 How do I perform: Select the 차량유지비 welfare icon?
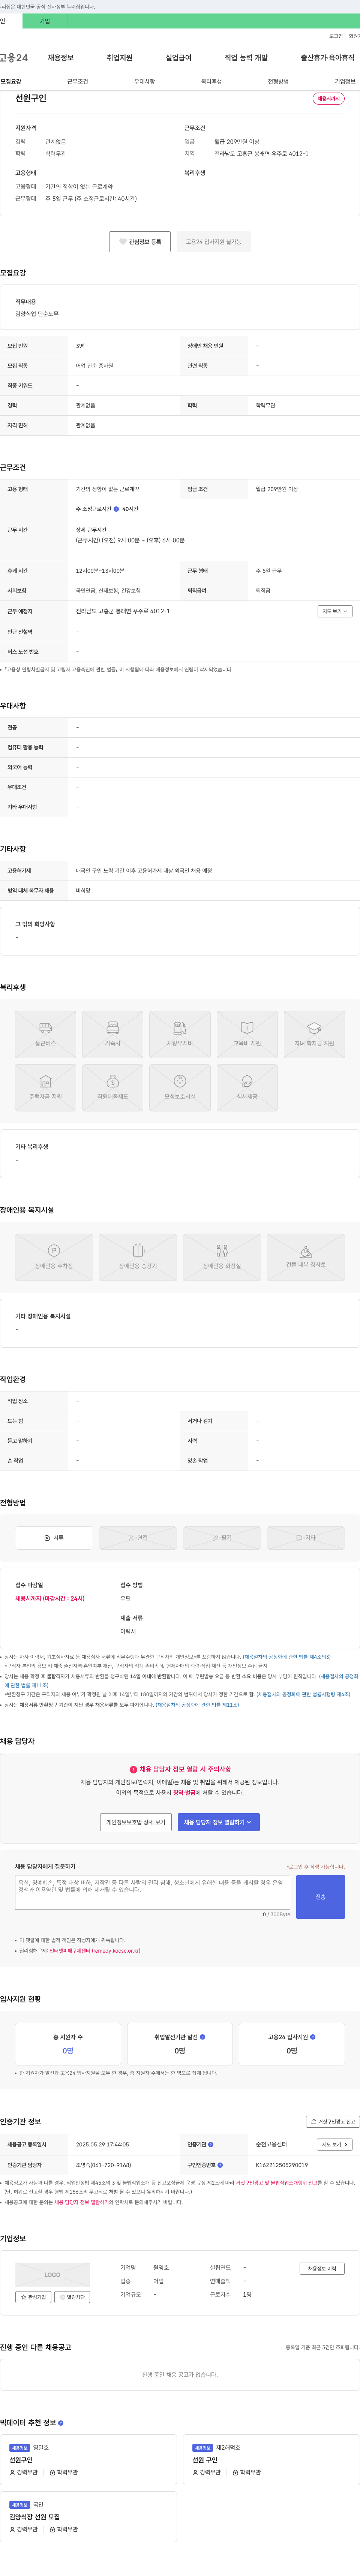coord(180,1034)
